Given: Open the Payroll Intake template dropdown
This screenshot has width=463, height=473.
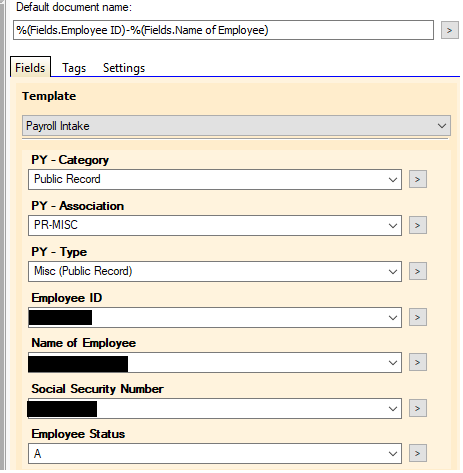Looking at the screenshot, I should [236, 126].
